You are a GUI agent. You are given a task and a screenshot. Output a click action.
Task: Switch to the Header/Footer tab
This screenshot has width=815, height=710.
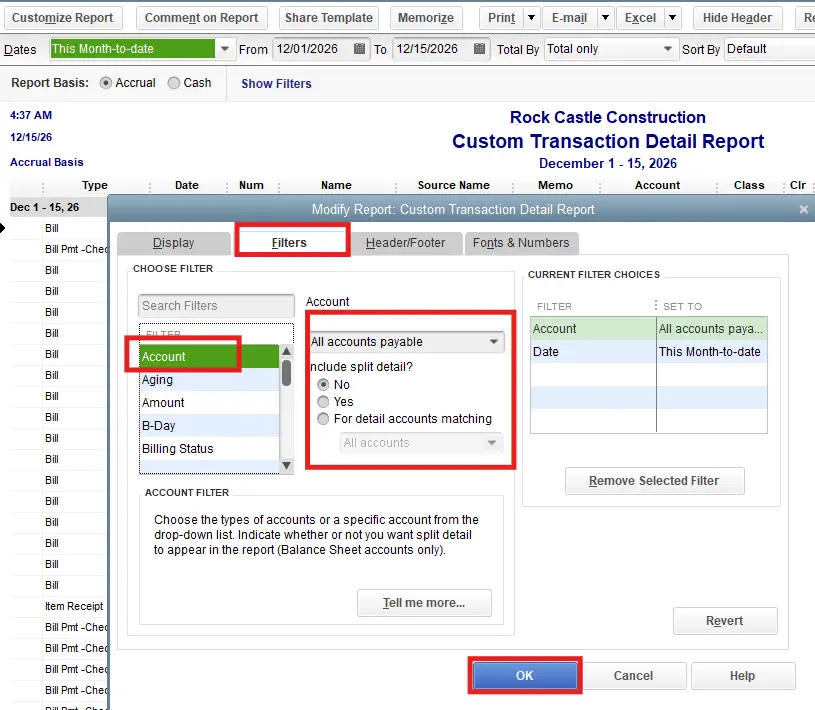(x=406, y=243)
